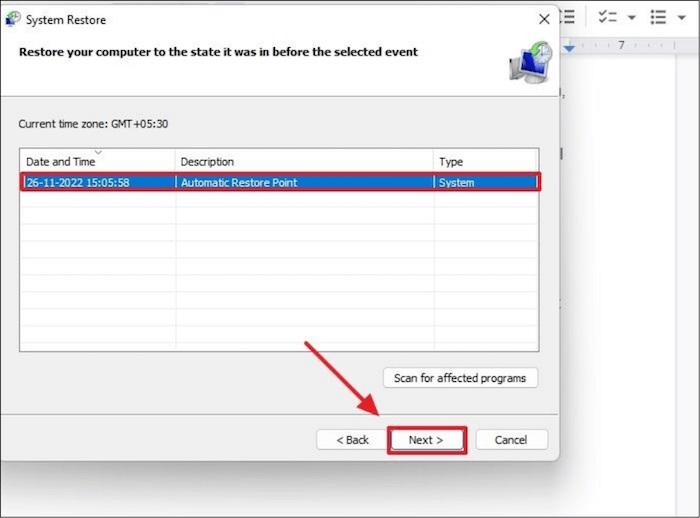Image resolution: width=700 pixels, height=518 pixels.
Task: Click the ruler indent marker in document
Action: point(569,47)
